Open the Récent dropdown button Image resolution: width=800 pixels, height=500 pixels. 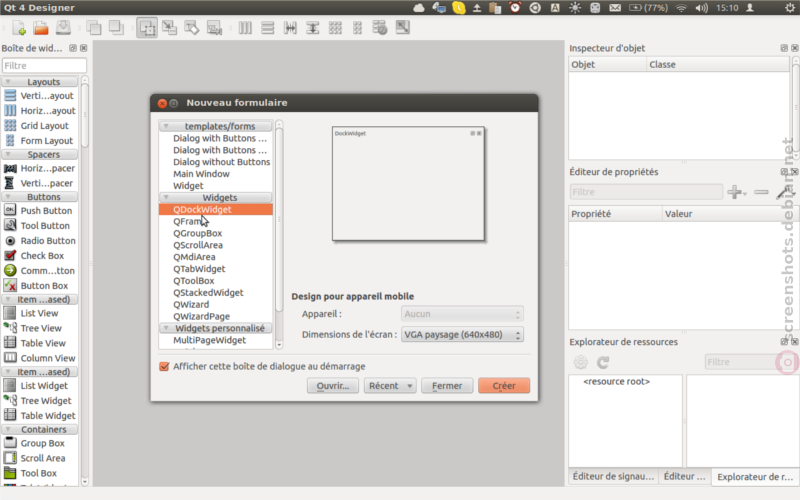(x=390, y=386)
